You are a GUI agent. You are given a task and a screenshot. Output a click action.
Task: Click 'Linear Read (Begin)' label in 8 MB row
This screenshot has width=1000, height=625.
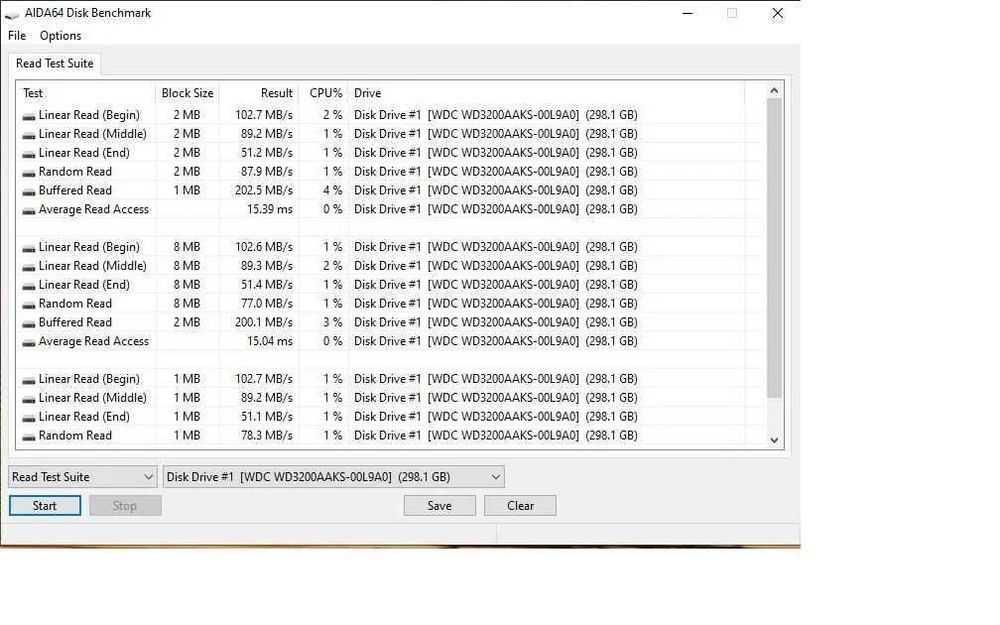[89, 247]
